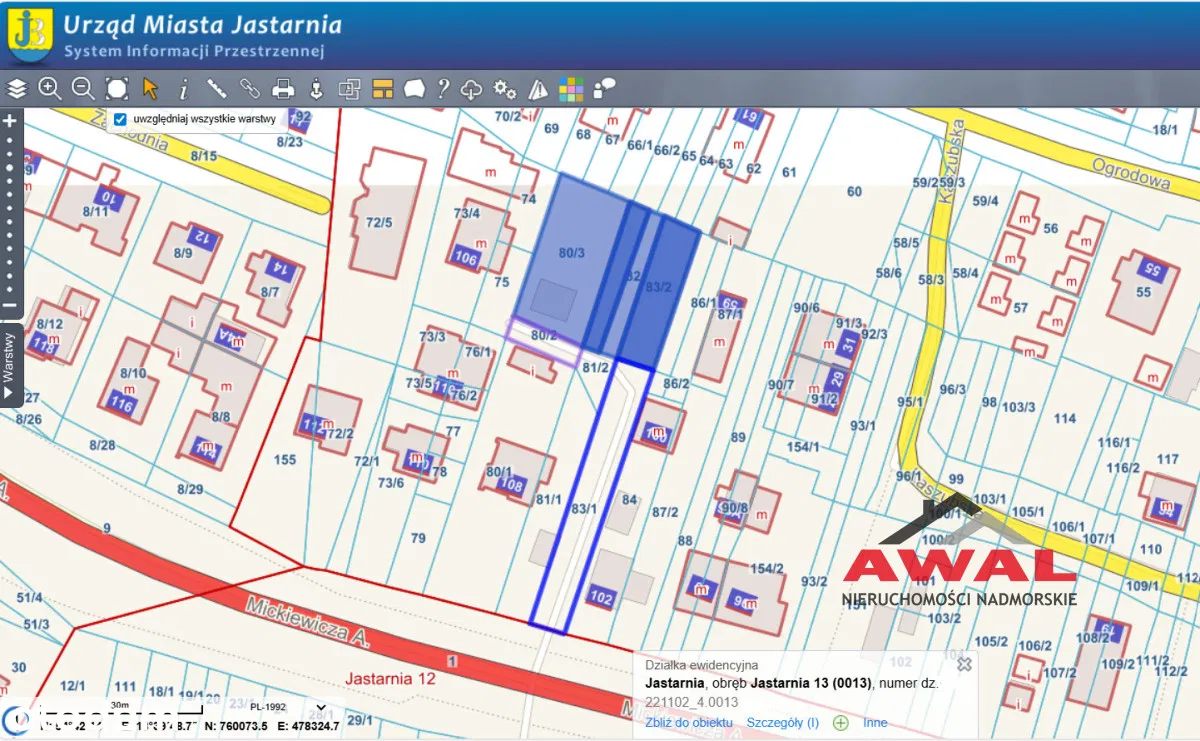The image size is (1200, 741).
Task: Choose the measure ruler tool
Action: 216,89
